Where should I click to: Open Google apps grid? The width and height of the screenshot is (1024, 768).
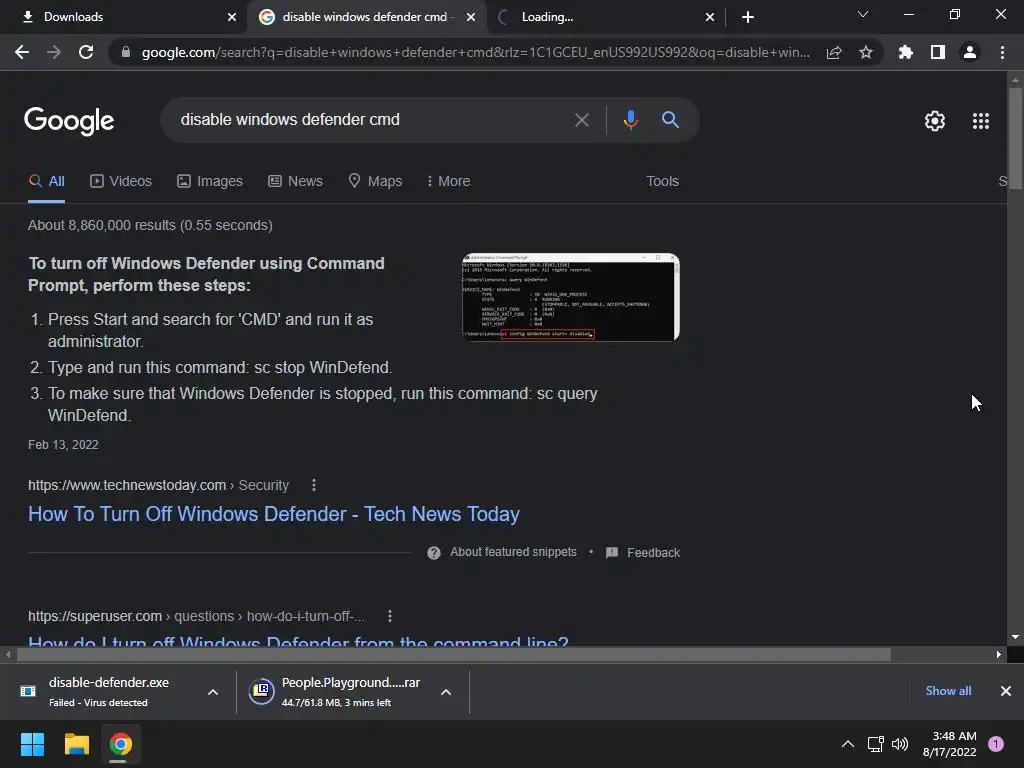point(981,121)
